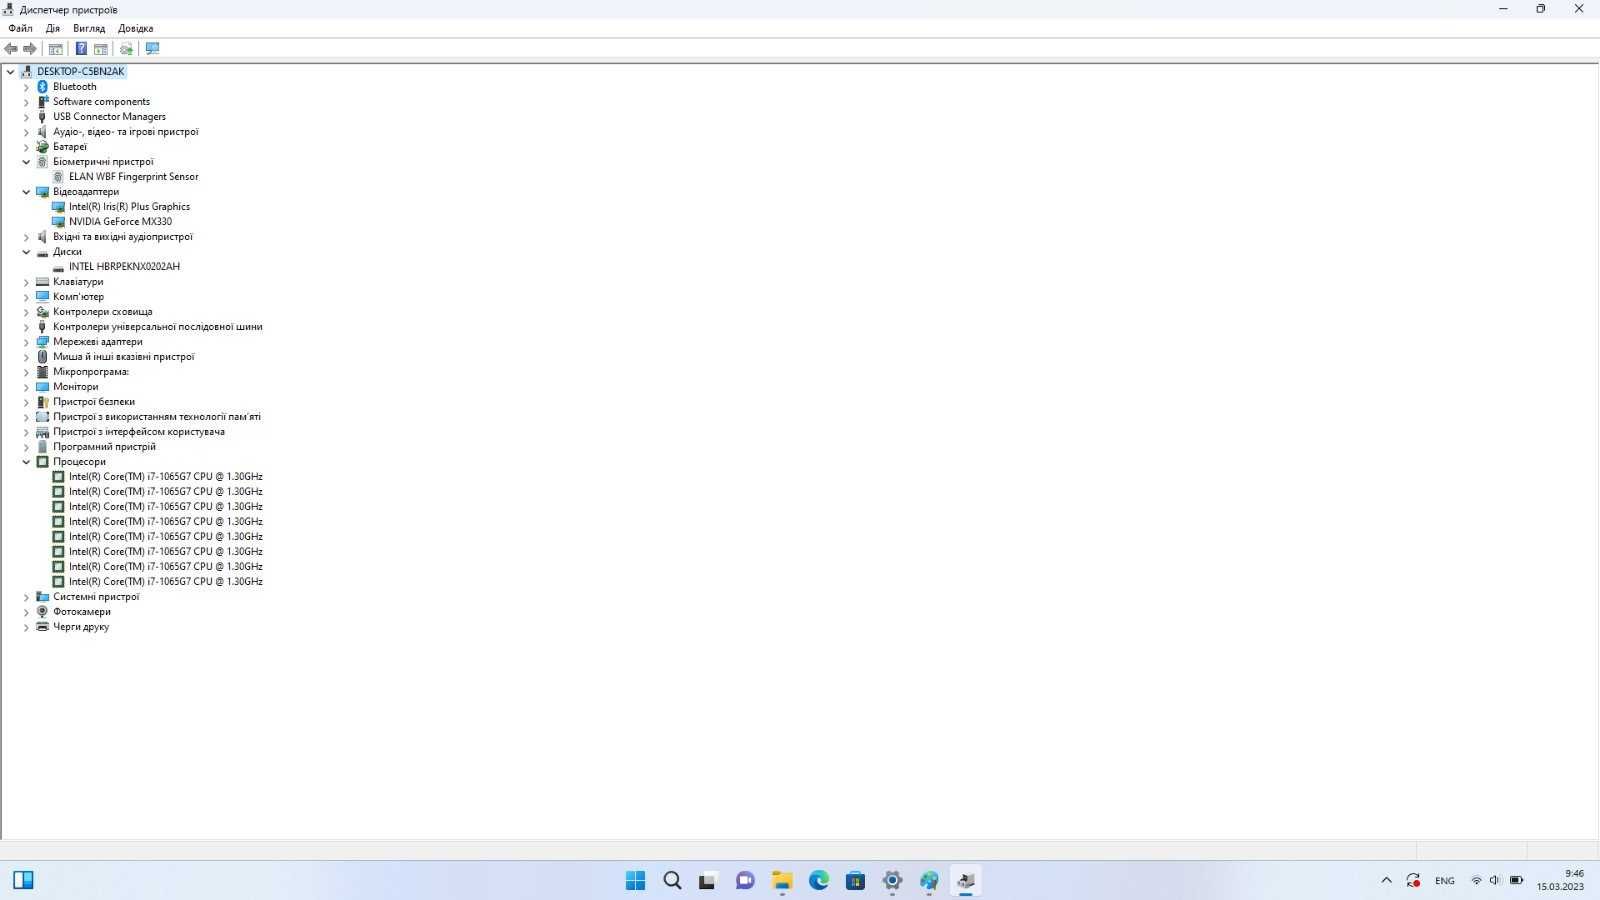1600x900 pixels.
Task: Select the INTEL HBRPEKNX0202AH disk
Action: click(124, 266)
